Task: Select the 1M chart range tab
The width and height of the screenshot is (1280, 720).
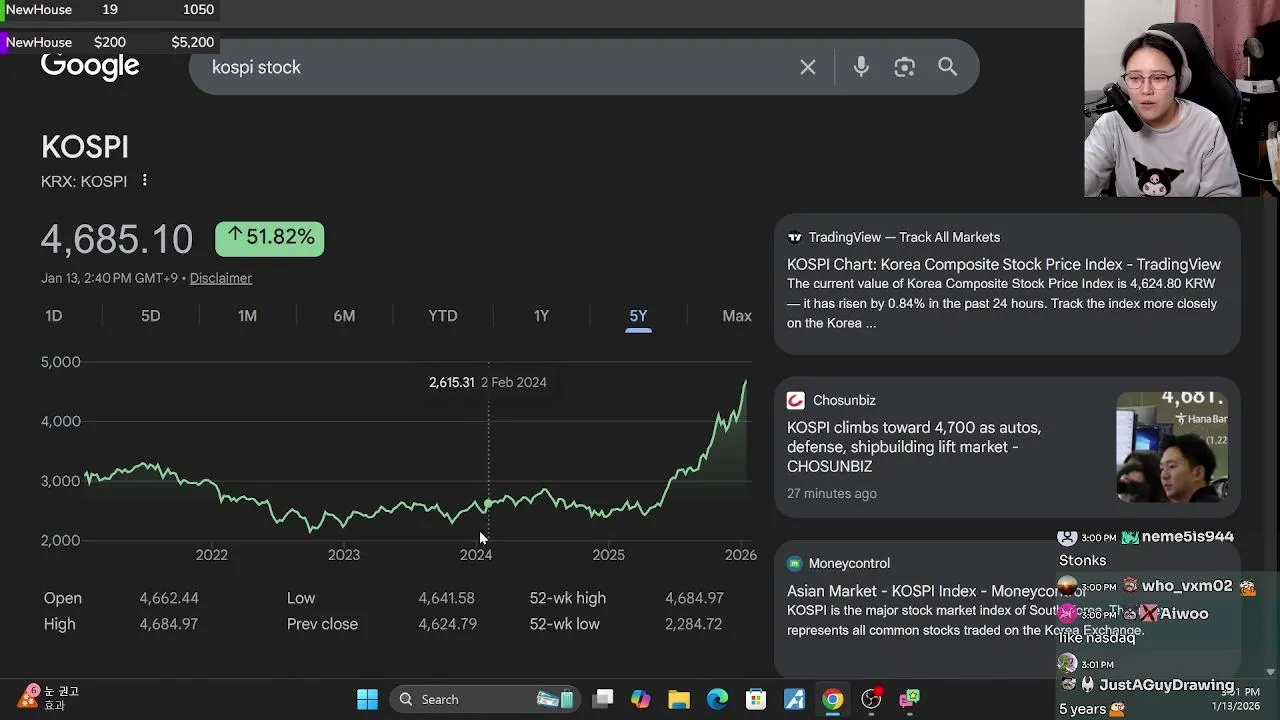Action: pyautogui.click(x=247, y=316)
